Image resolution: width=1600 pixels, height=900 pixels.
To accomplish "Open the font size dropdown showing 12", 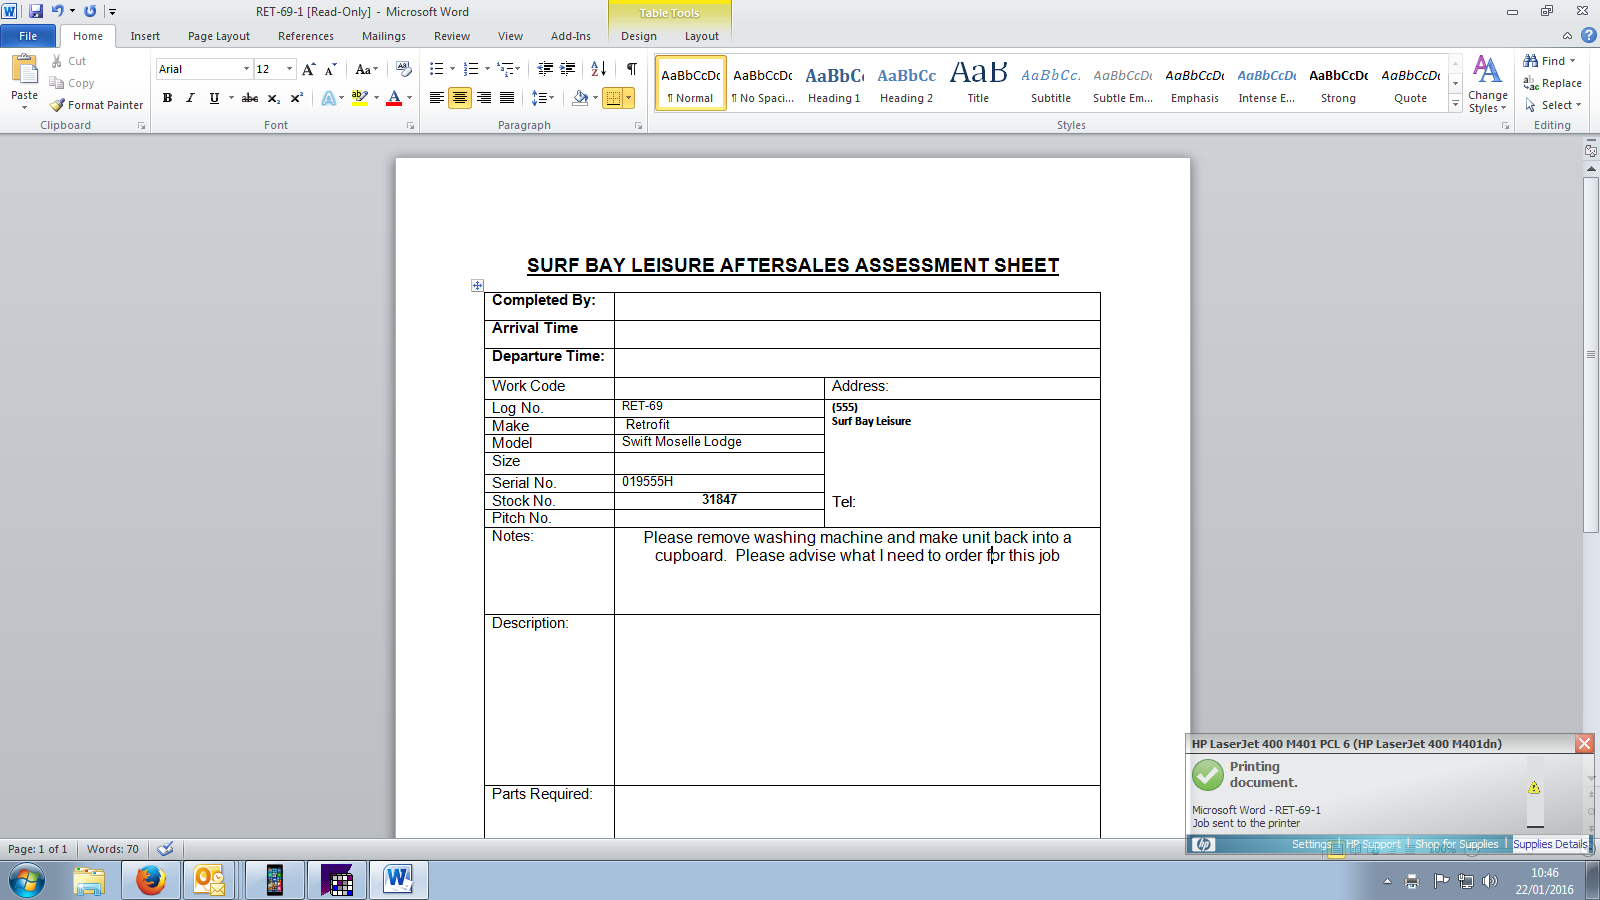I will click(x=290, y=69).
